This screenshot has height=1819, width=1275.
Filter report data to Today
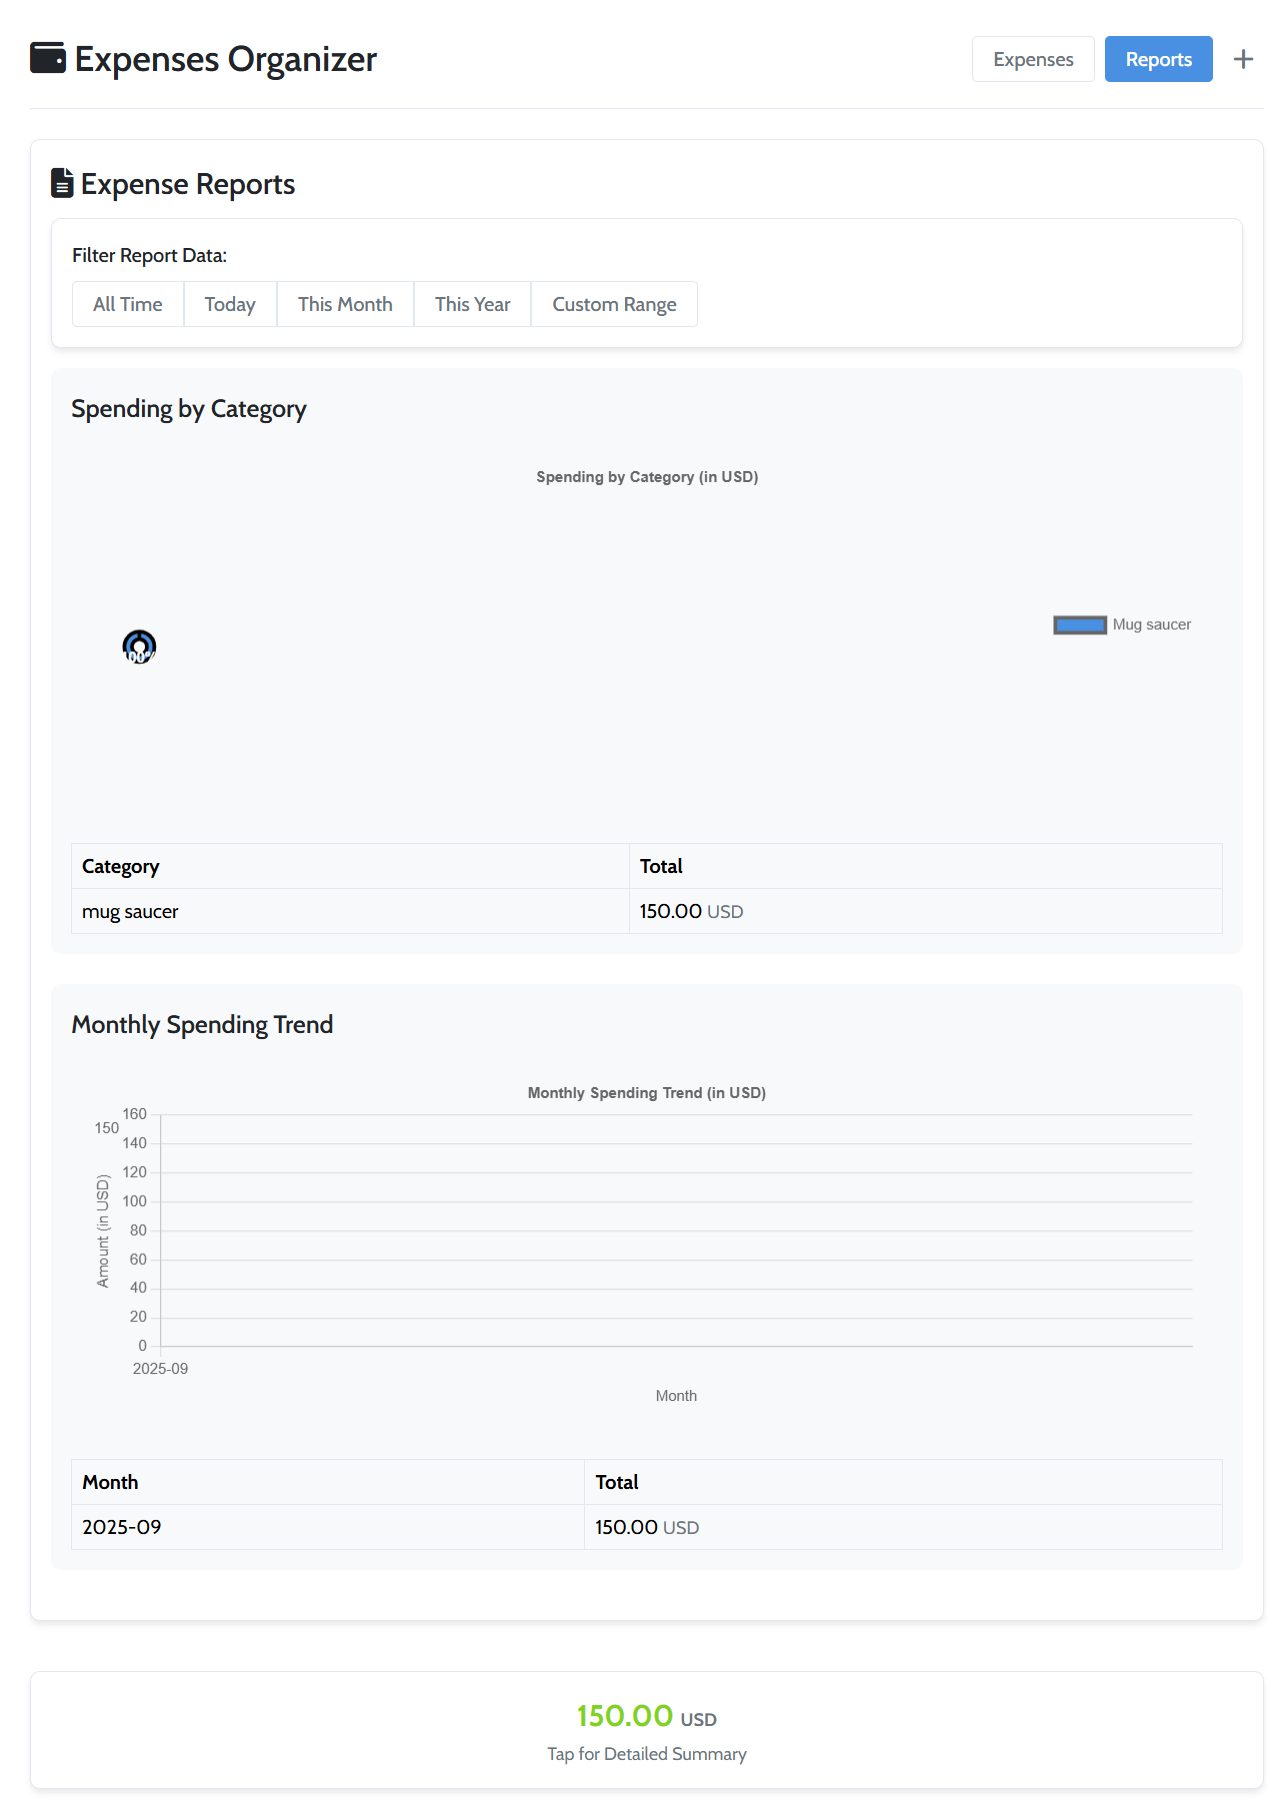(230, 303)
